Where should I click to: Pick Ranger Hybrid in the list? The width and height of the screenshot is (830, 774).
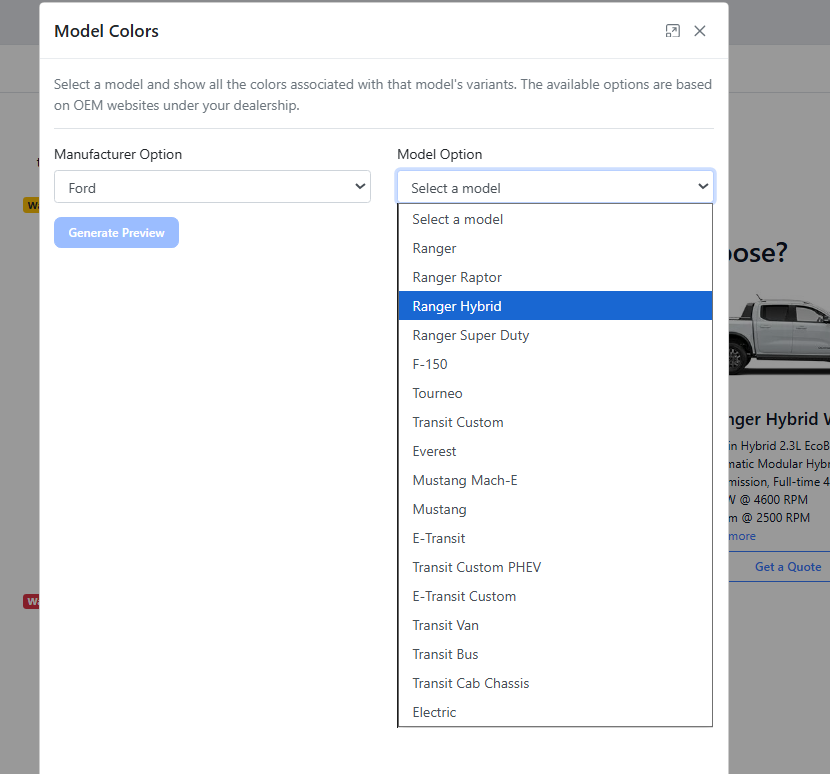coord(457,306)
